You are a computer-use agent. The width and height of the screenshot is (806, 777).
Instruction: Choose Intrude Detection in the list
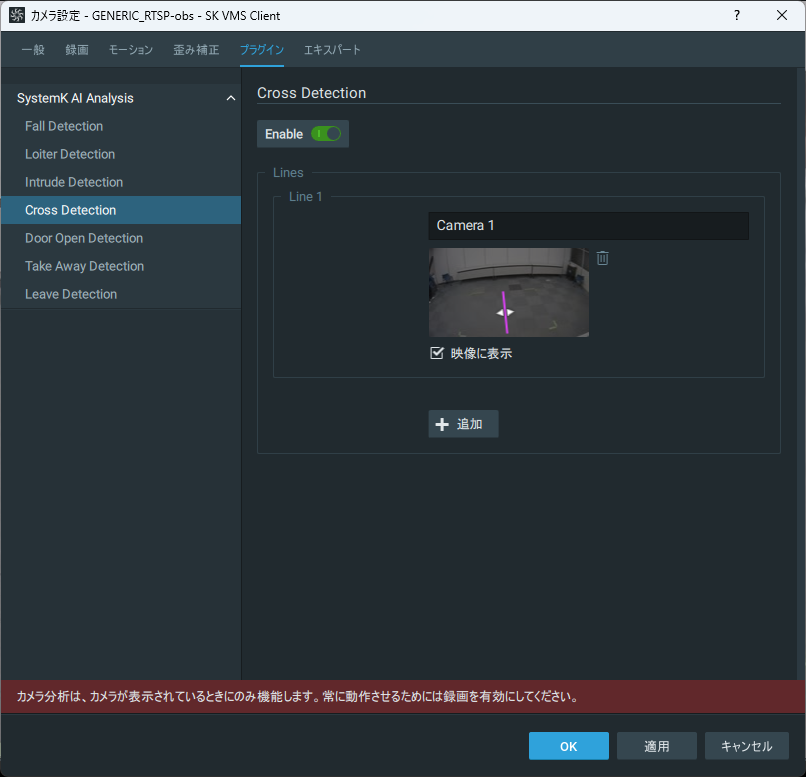click(x=121, y=182)
